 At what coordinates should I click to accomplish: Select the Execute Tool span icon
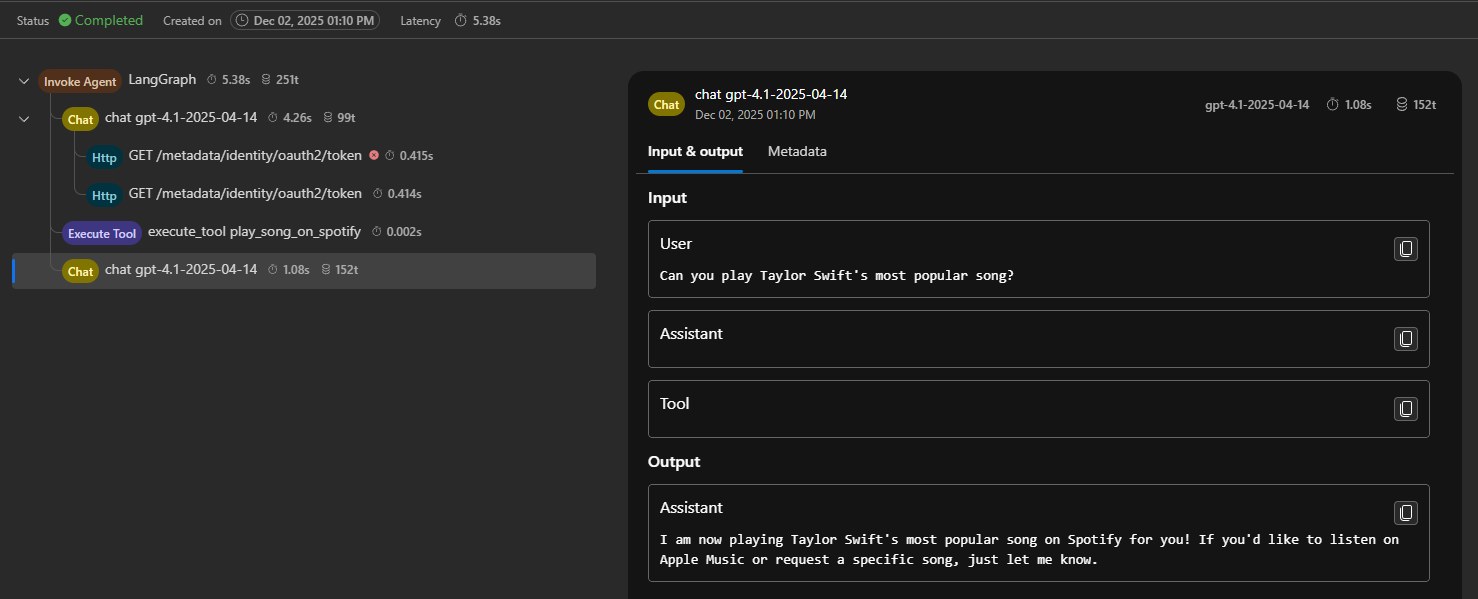[x=101, y=232]
